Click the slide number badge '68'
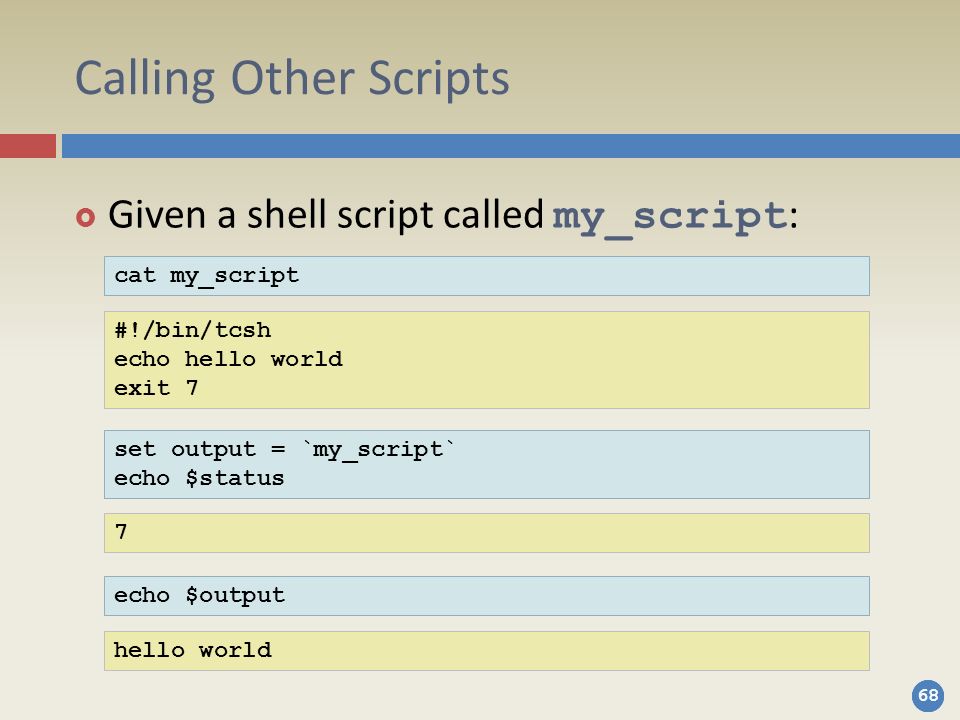Viewport: 960px width, 720px height. pyautogui.click(x=928, y=696)
